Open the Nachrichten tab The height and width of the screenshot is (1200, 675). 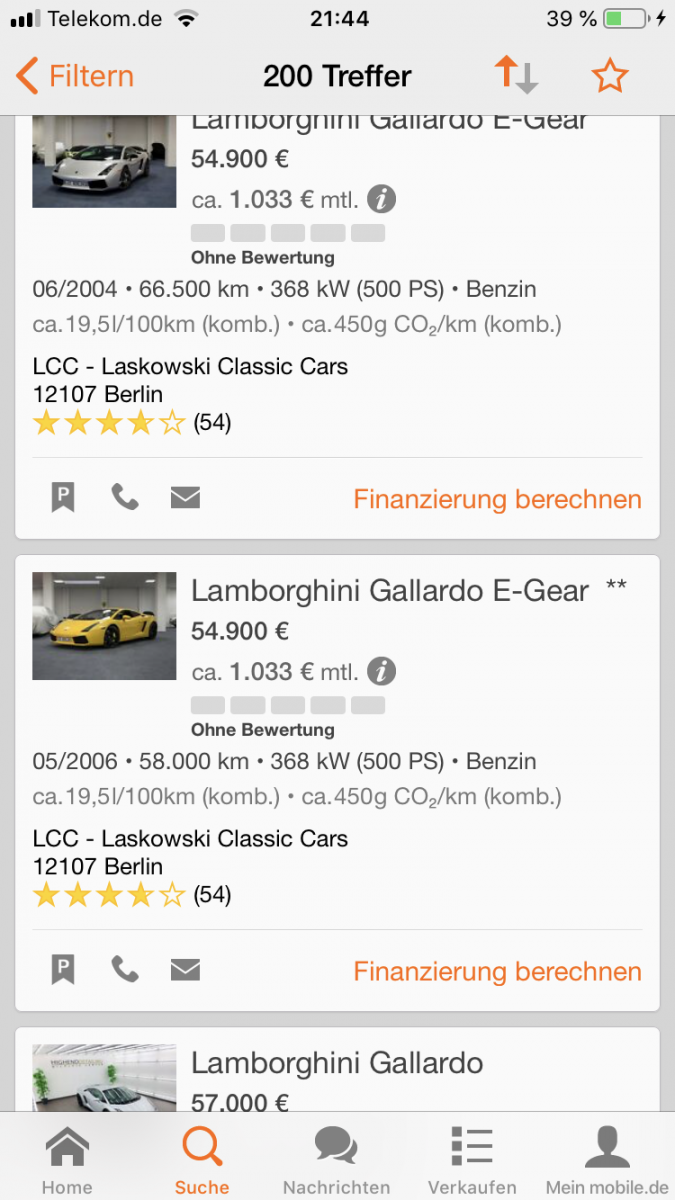336,1160
